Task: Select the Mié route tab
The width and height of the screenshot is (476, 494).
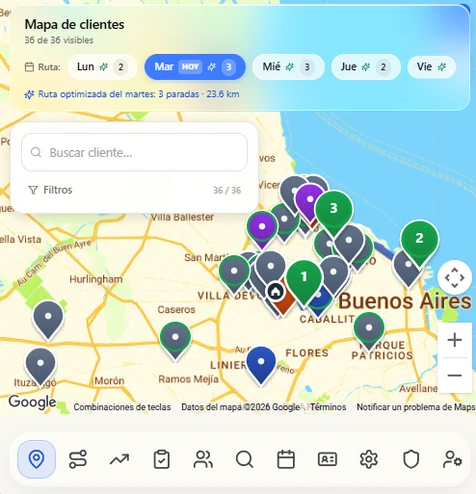Action: click(x=288, y=67)
